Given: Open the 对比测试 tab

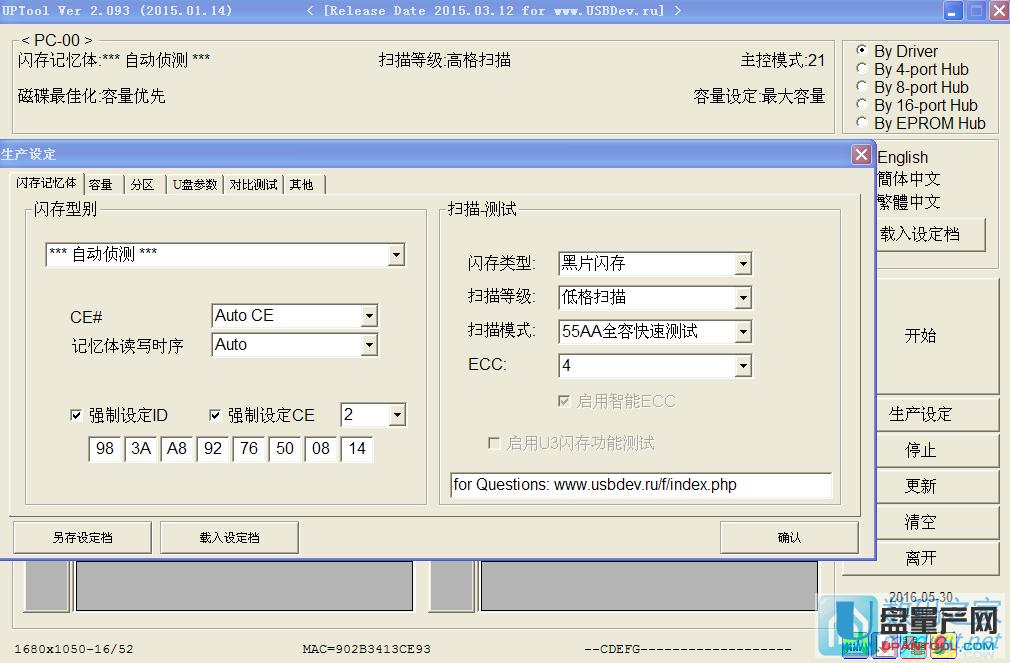Looking at the screenshot, I should pyautogui.click(x=252, y=184).
